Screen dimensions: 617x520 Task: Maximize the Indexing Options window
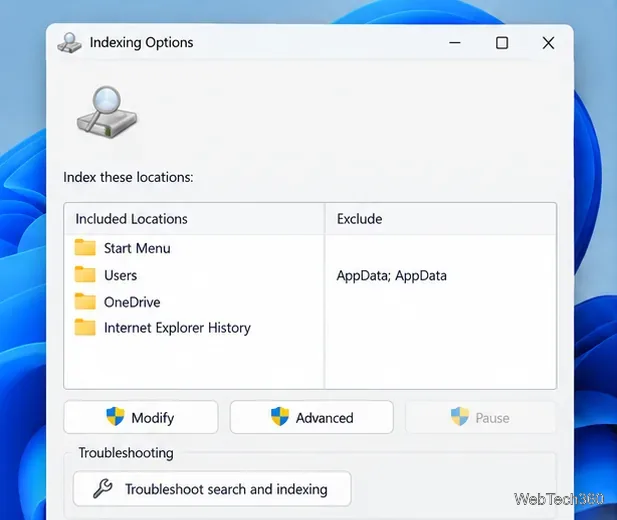pyautogui.click(x=502, y=43)
